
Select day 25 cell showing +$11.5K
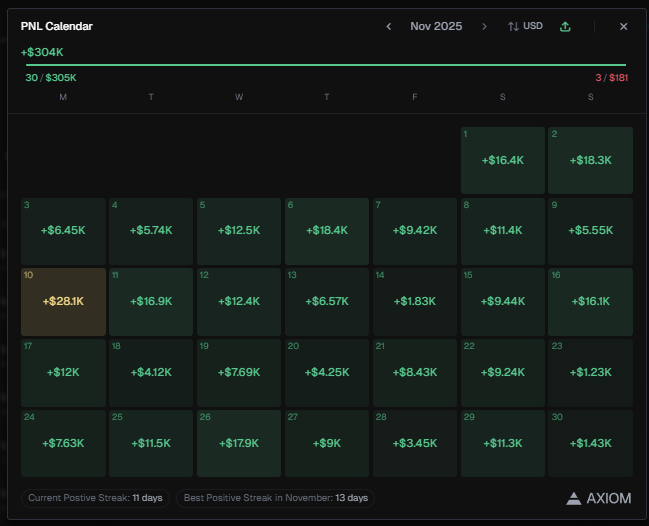pyautogui.click(x=151, y=444)
